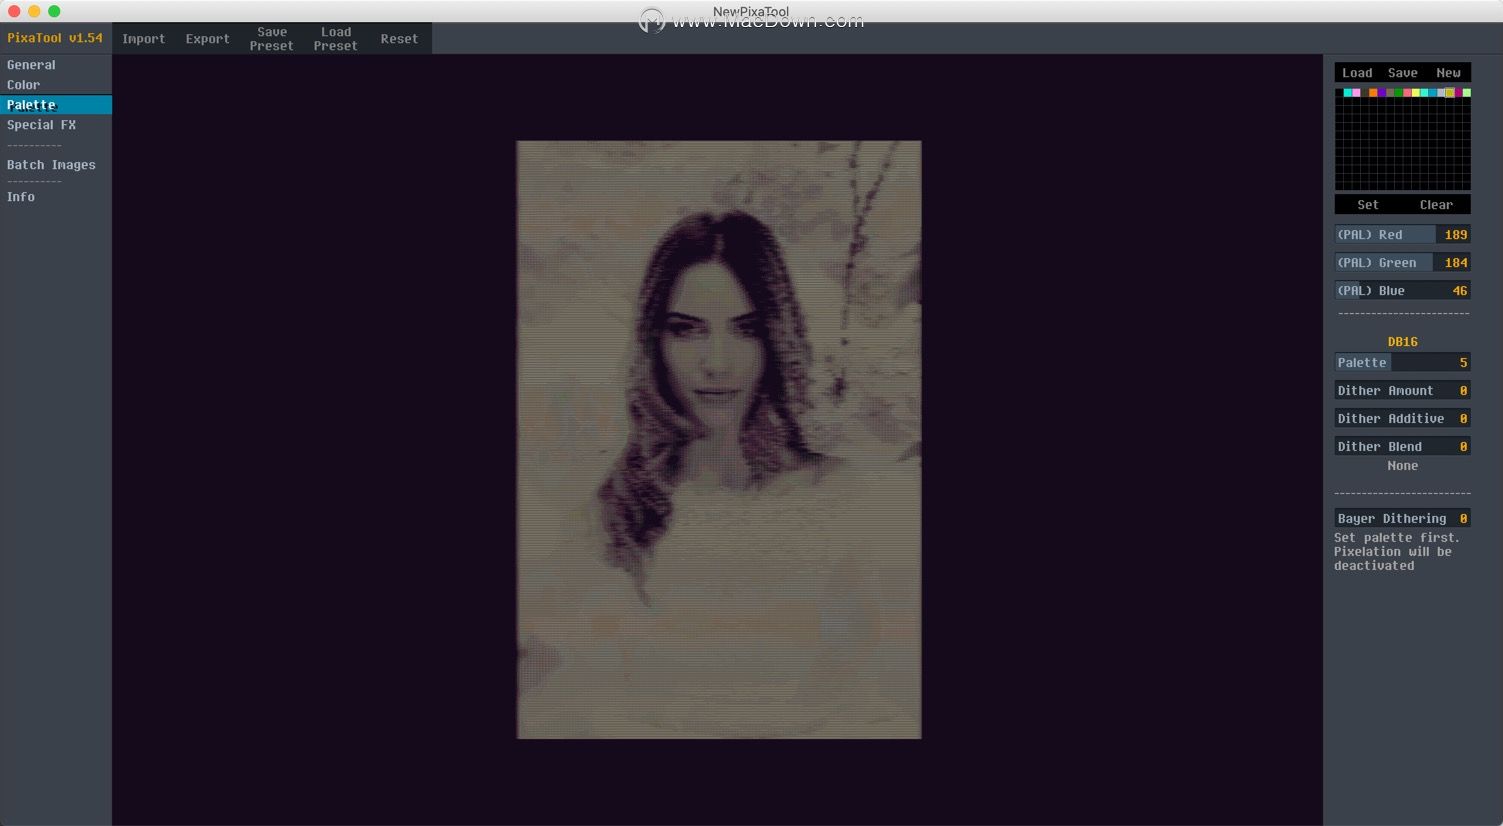Maximize the window with the green button
Screen dimensions: 1503x826
click(54, 11)
